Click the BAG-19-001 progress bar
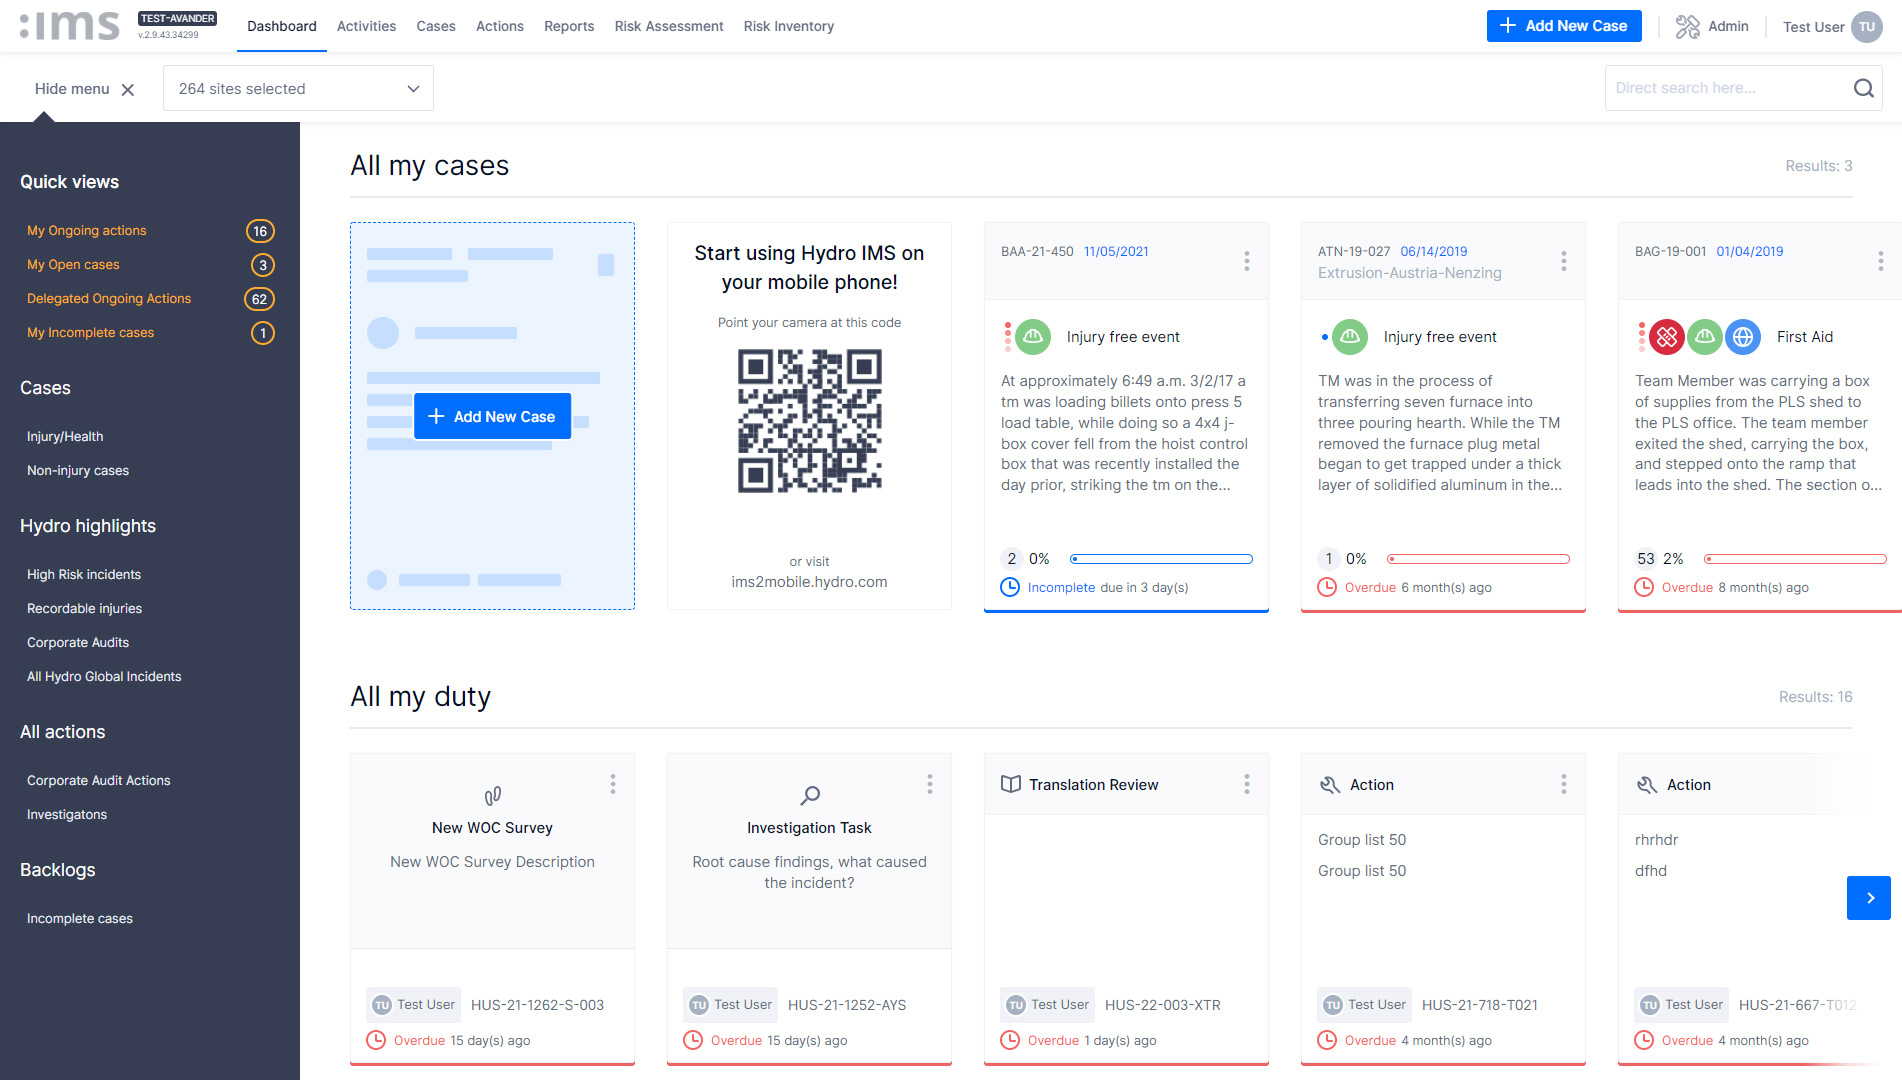The width and height of the screenshot is (1902, 1080). [x=1795, y=559]
